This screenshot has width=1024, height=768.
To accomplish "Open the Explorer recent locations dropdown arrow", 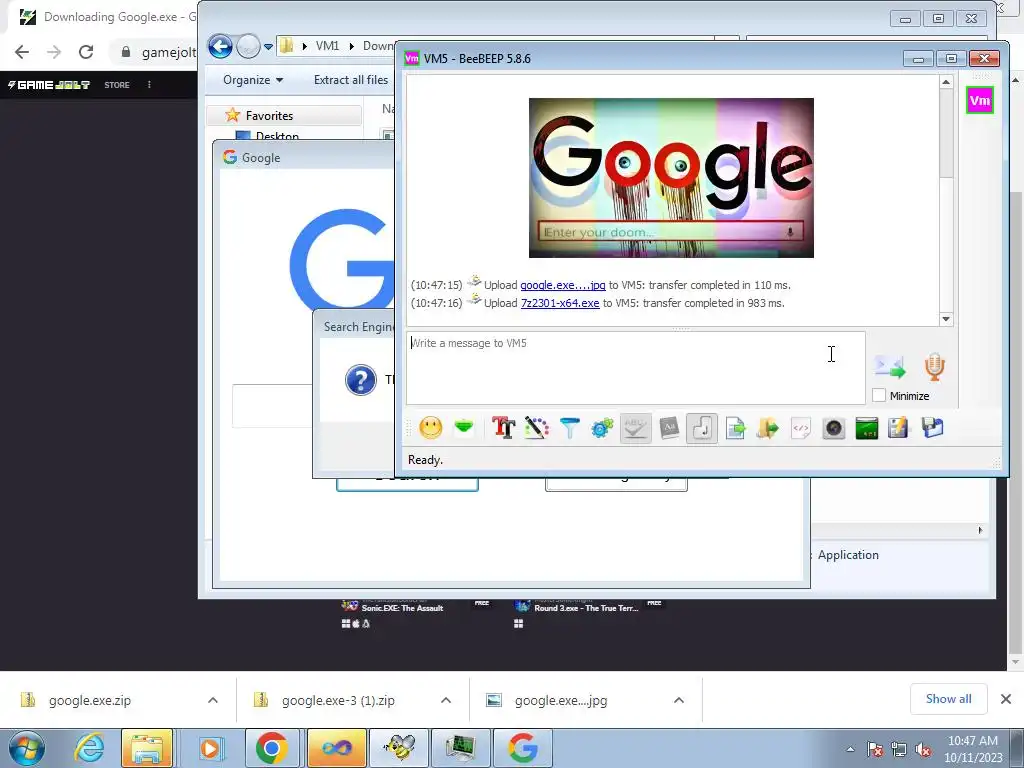I will click(268, 47).
